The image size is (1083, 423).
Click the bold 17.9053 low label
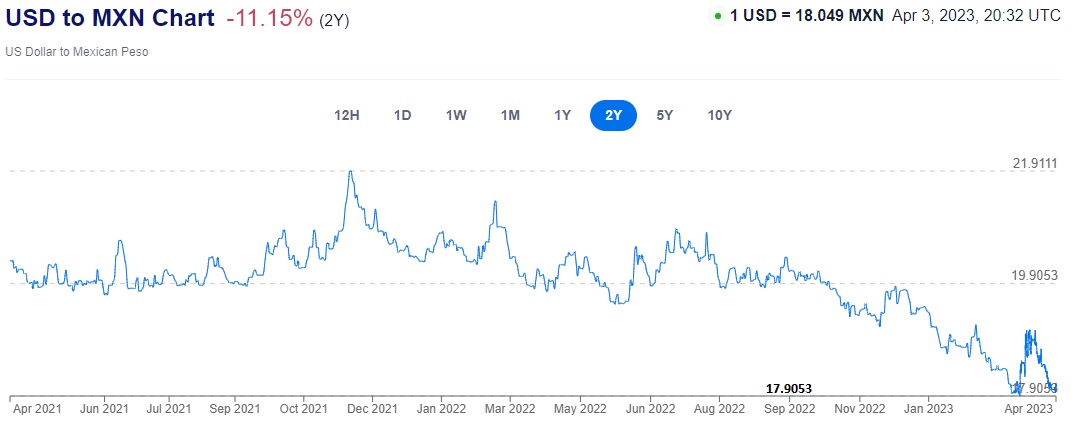[788, 388]
